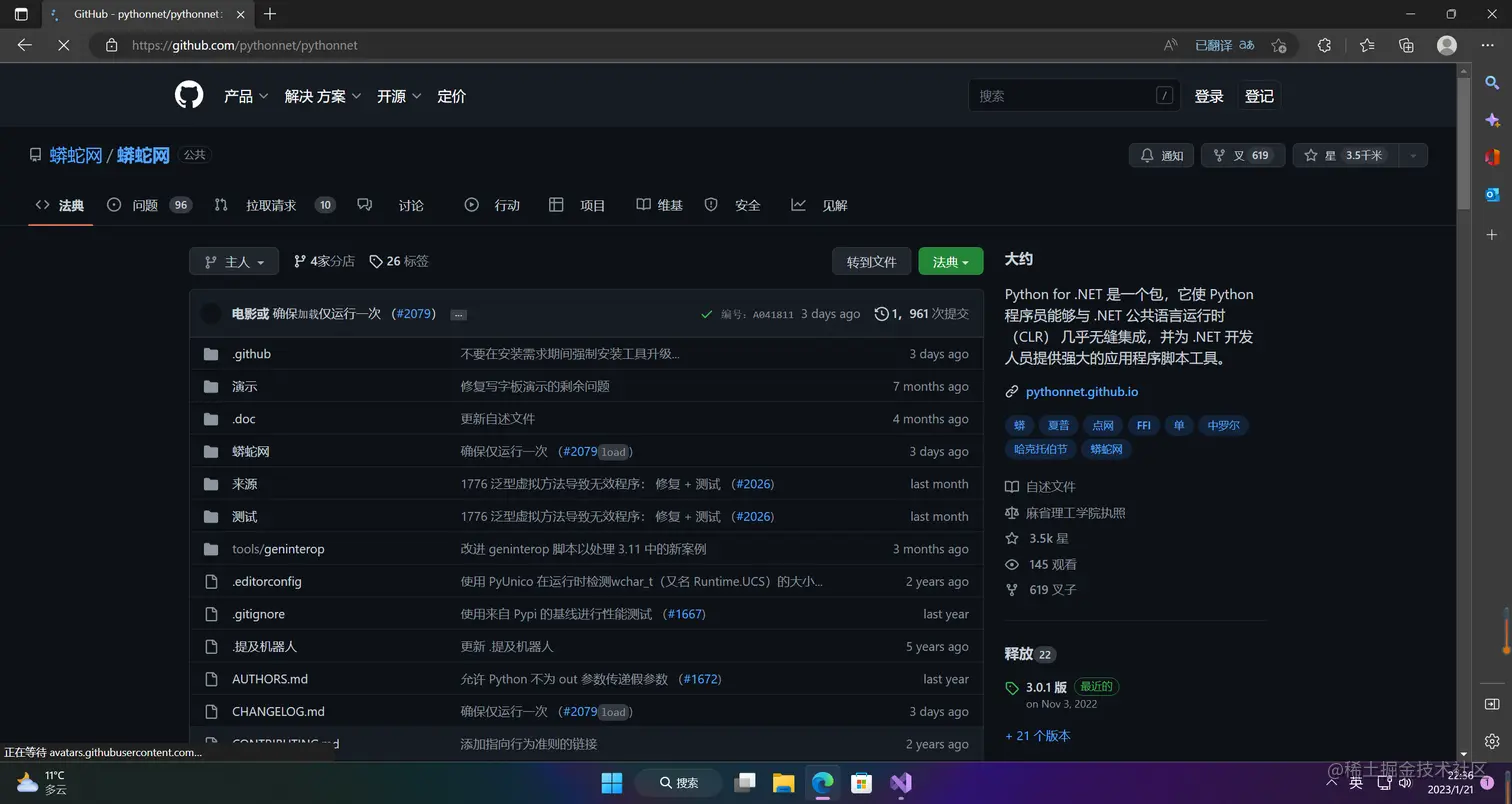Click the 叉 fork button
The image size is (1512, 804).
[x=1243, y=155]
